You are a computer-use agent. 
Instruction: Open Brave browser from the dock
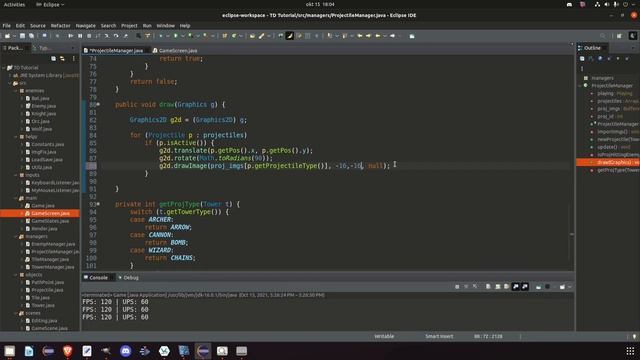[x=68, y=351]
